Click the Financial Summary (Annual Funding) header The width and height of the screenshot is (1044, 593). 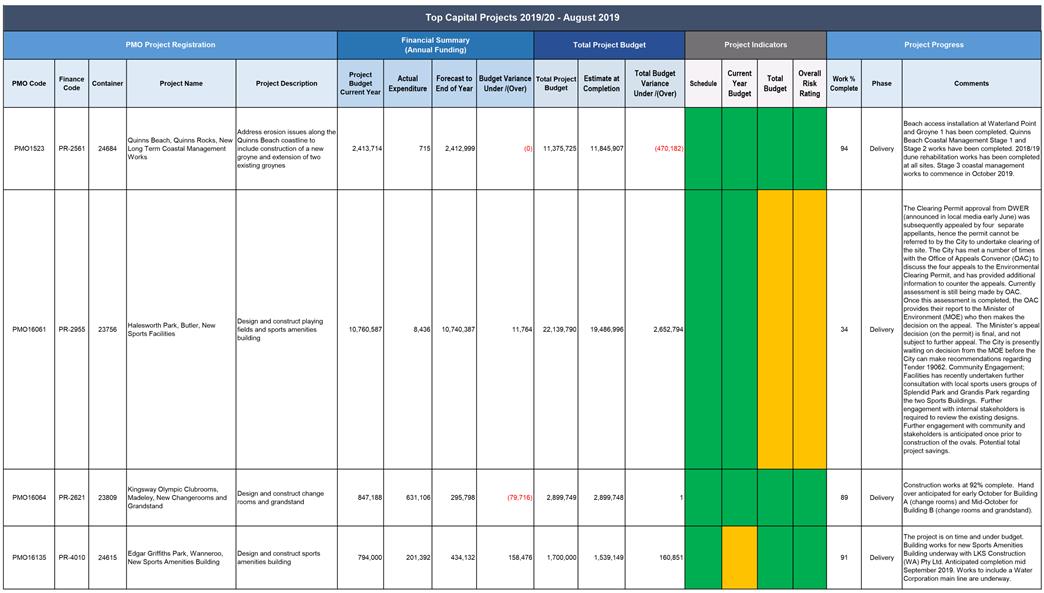[435, 45]
